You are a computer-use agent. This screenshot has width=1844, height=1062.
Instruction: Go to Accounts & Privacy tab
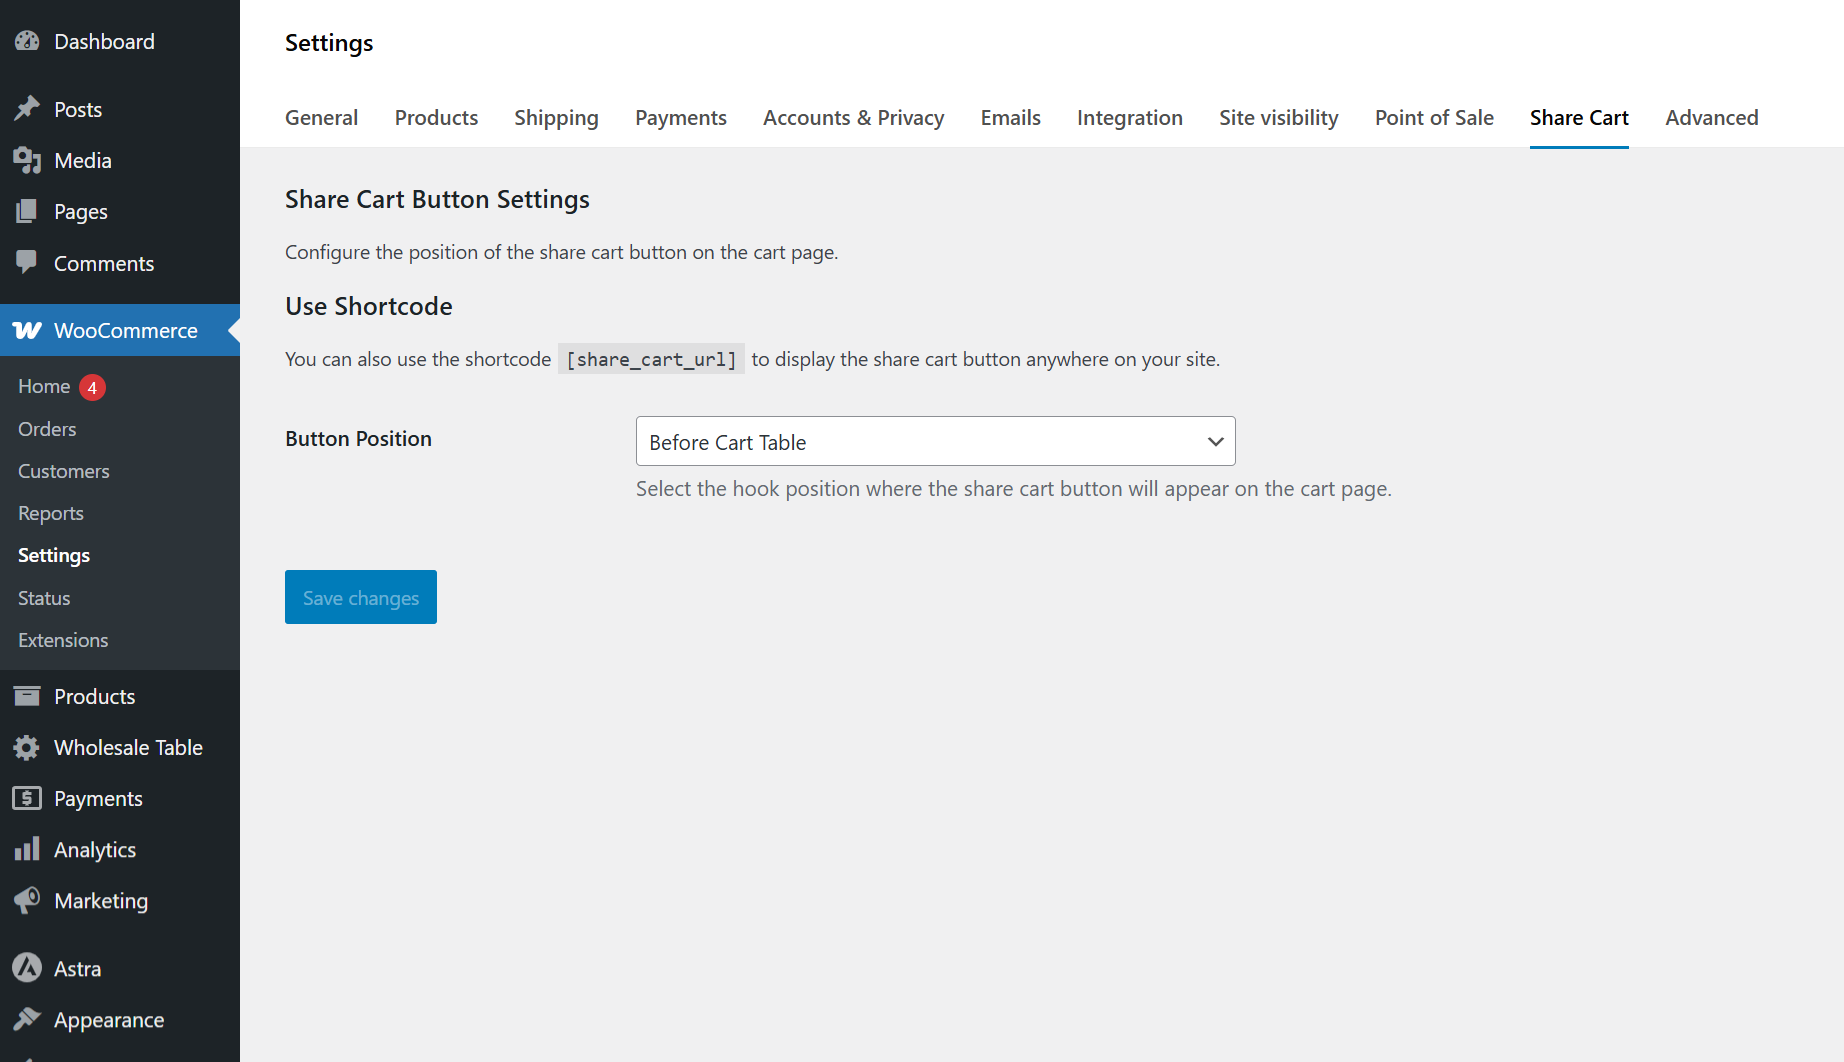point(853,118)
